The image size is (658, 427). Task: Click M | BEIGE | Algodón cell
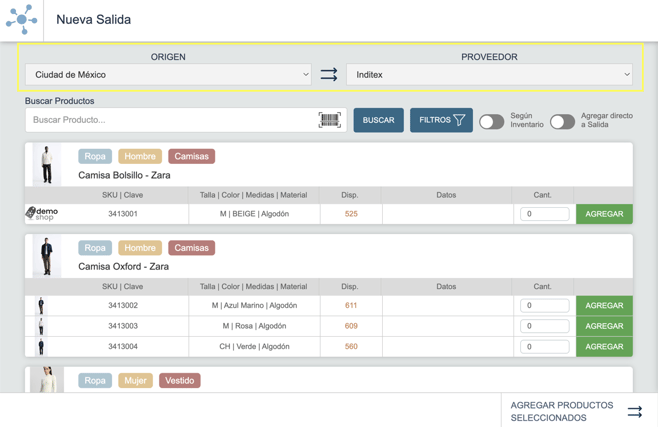click(x=254, y=214)
